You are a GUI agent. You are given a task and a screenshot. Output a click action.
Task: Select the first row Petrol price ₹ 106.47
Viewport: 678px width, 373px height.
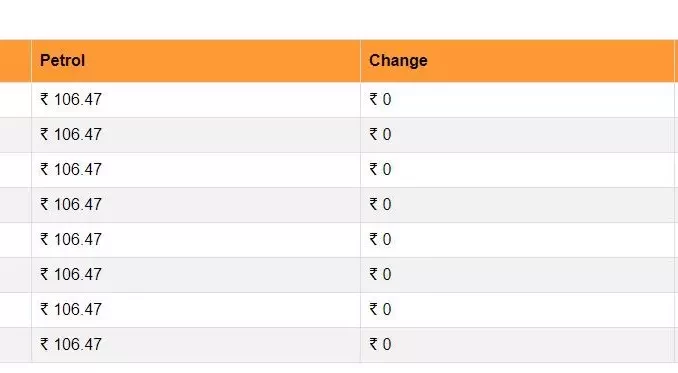[x=71, y=99]
